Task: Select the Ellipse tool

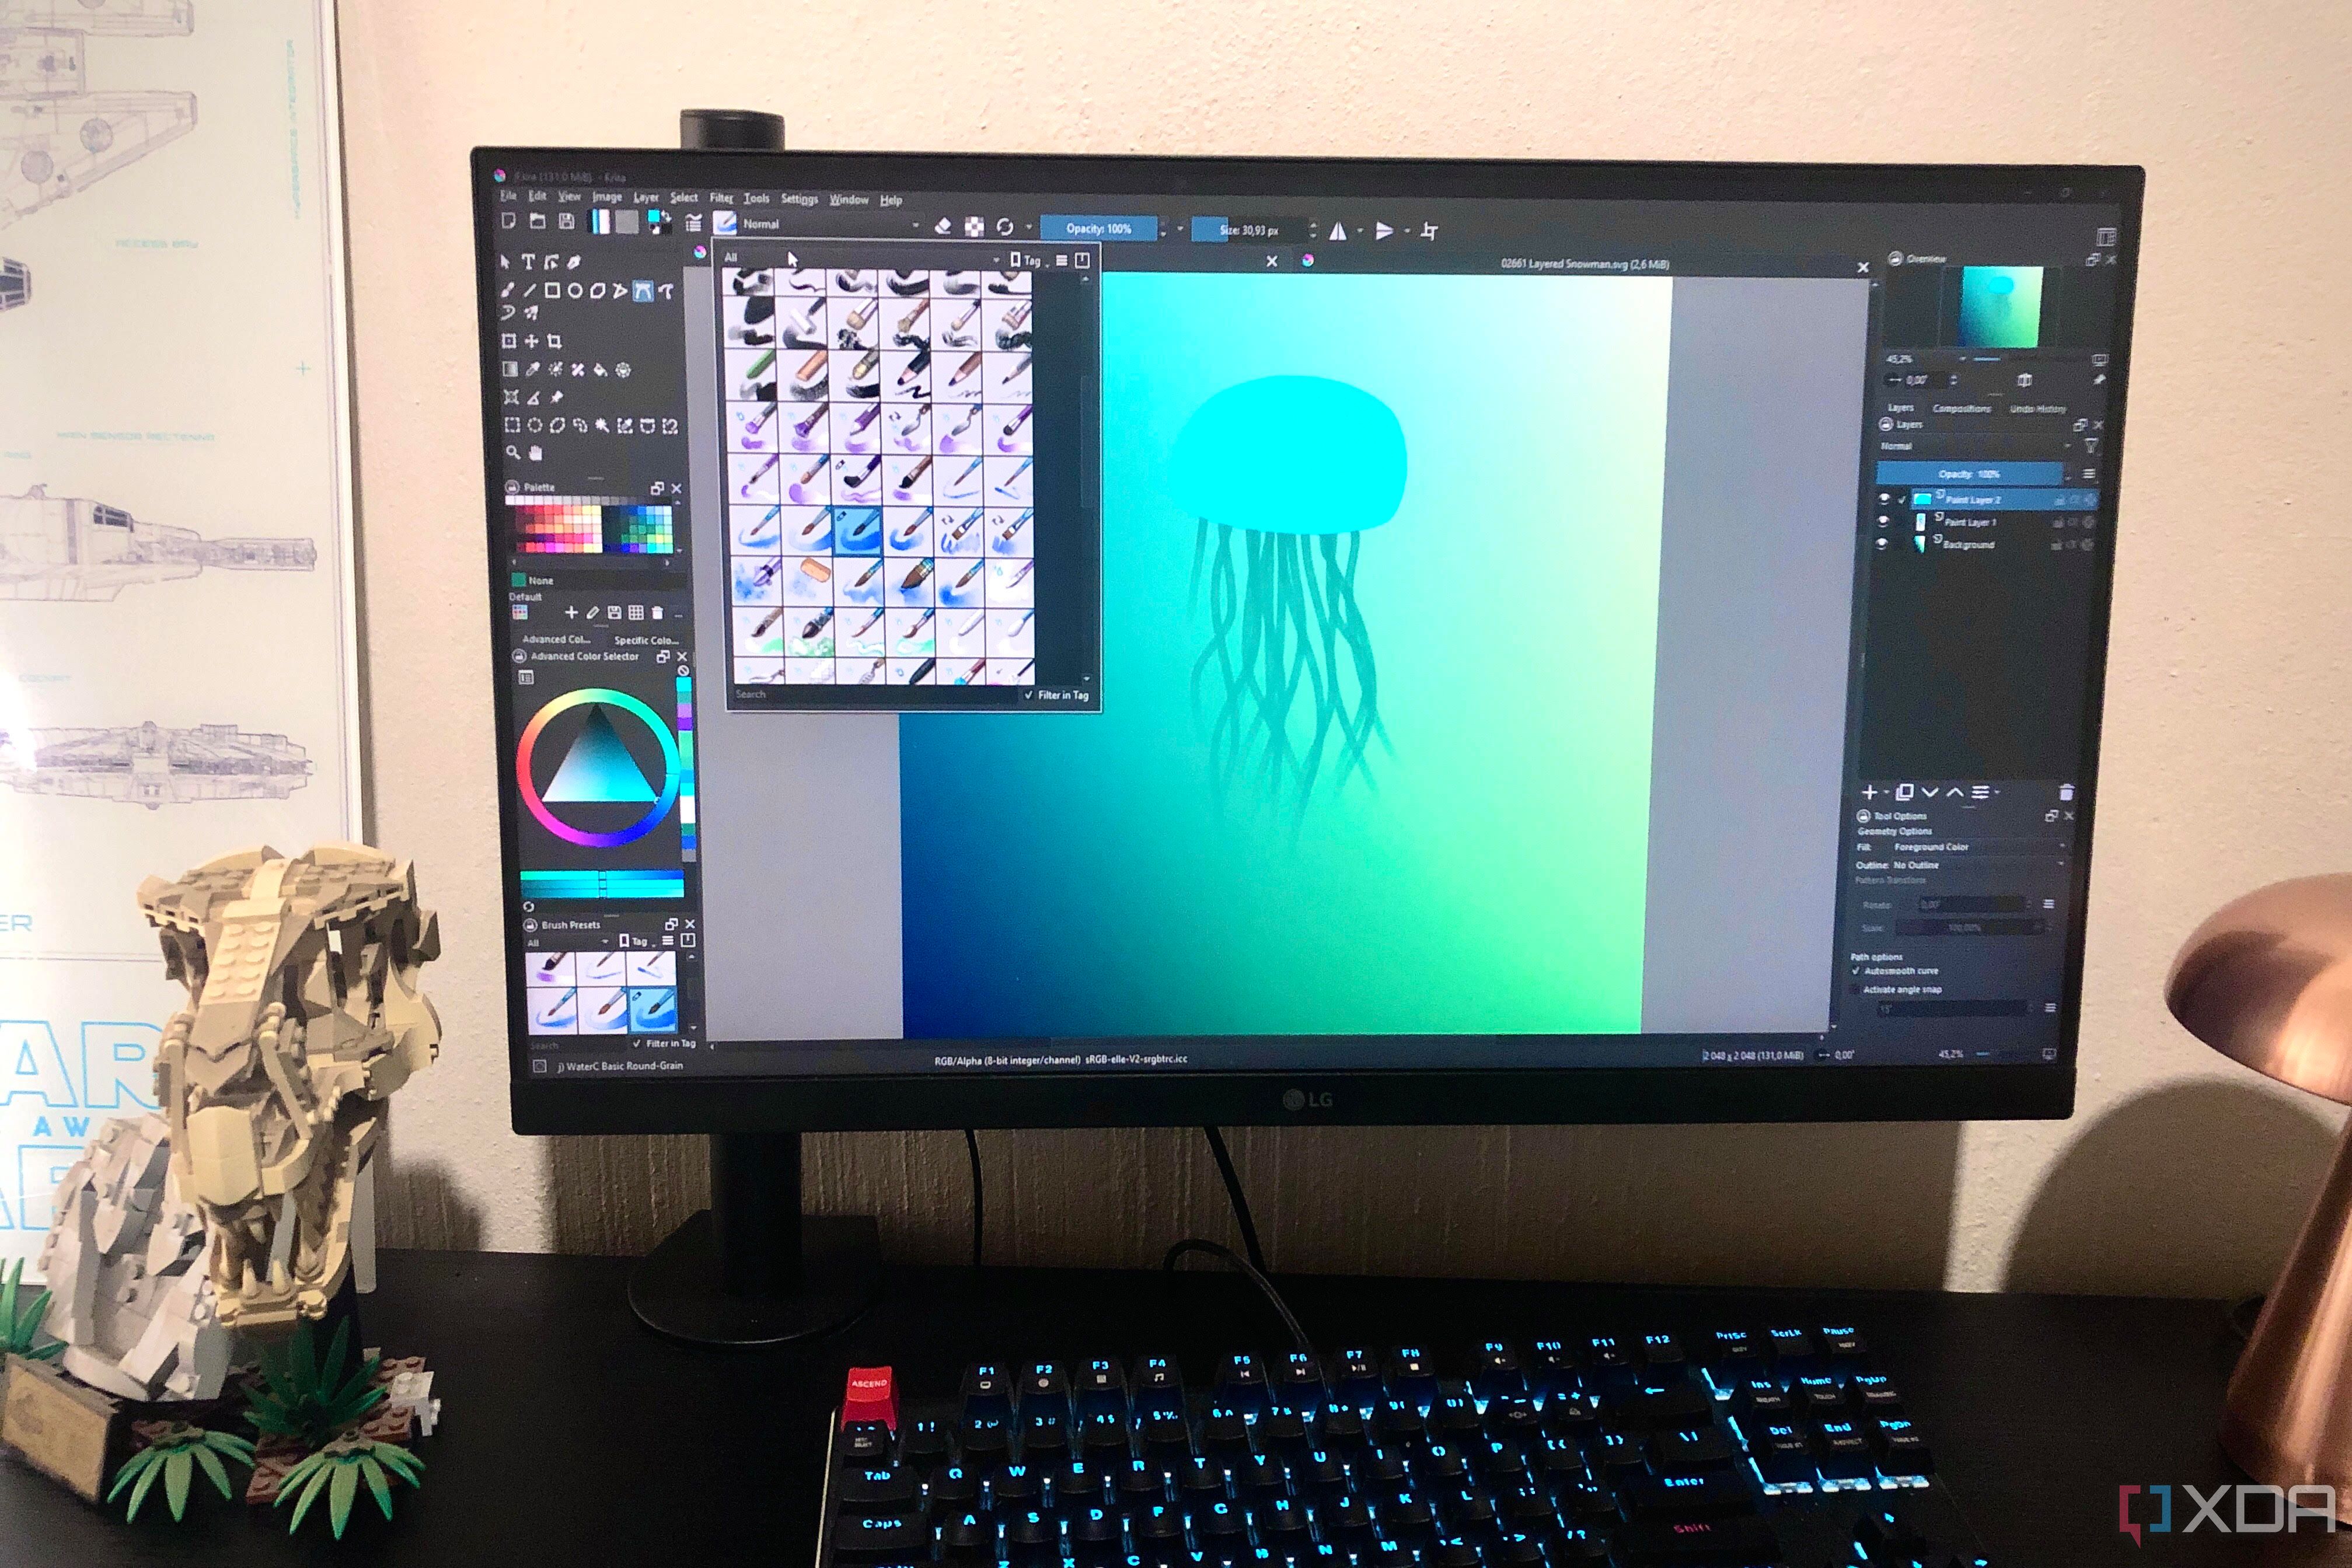Action: pyautogui.click(x=575, y=291)
